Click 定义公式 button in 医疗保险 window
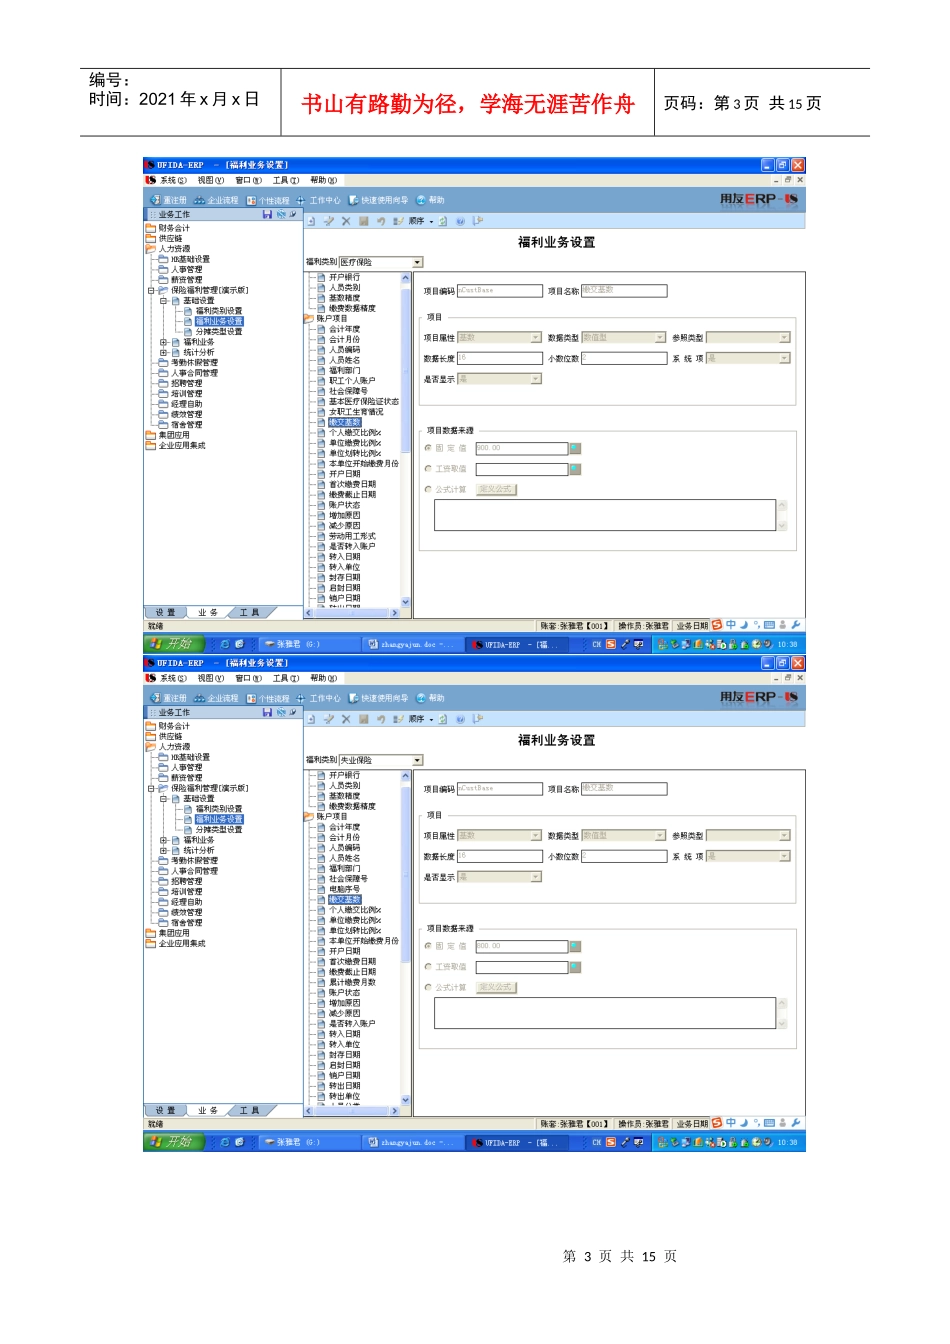 click(x=496, y=490)
